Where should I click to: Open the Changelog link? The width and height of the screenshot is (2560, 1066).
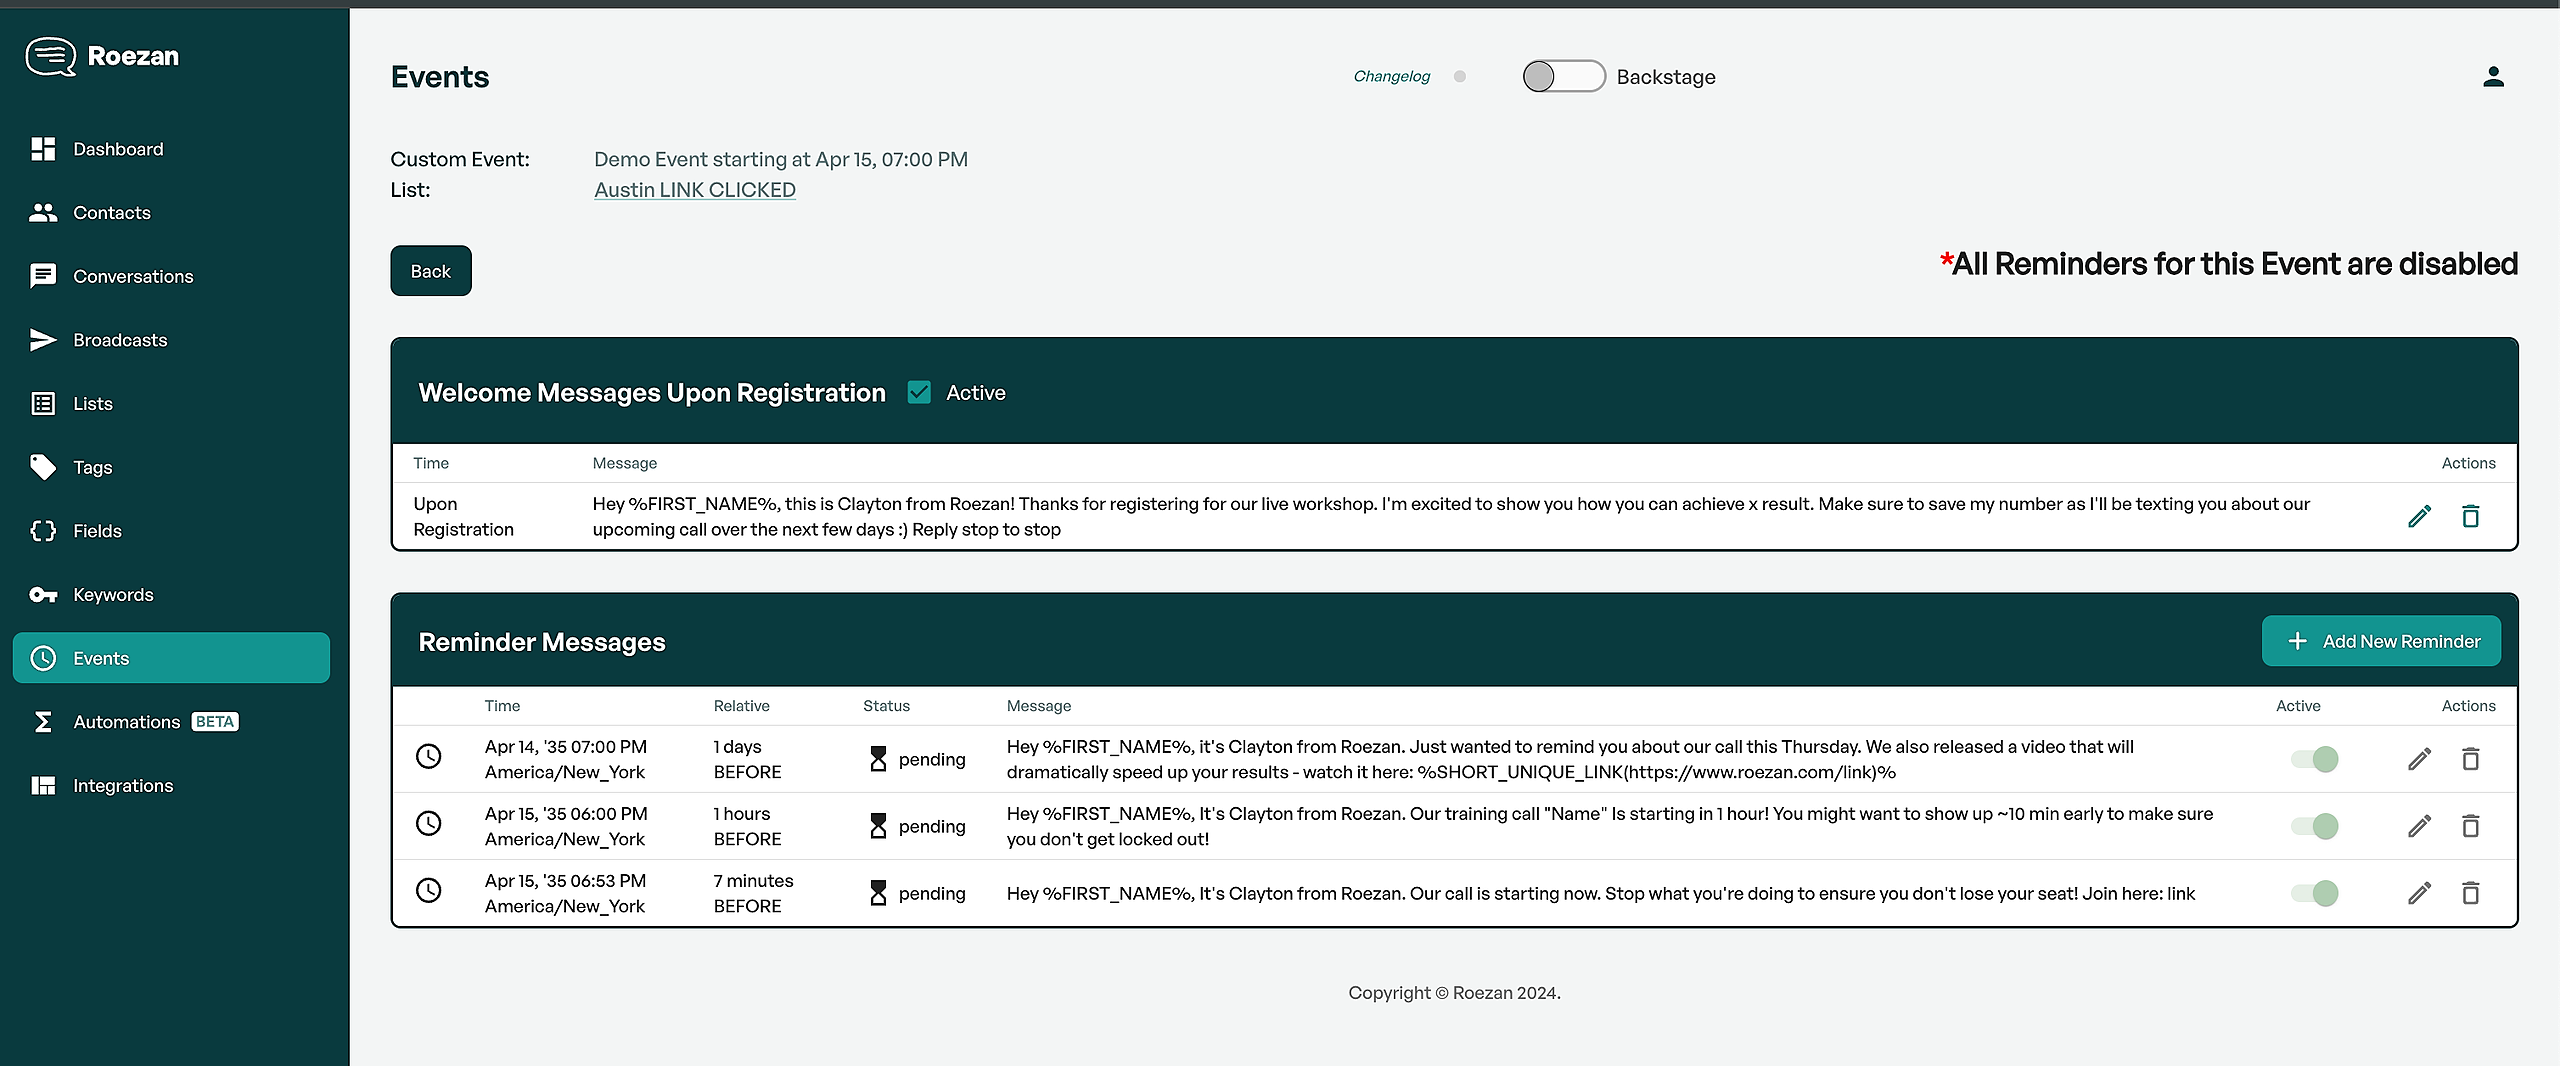[x=1392, y=77]
